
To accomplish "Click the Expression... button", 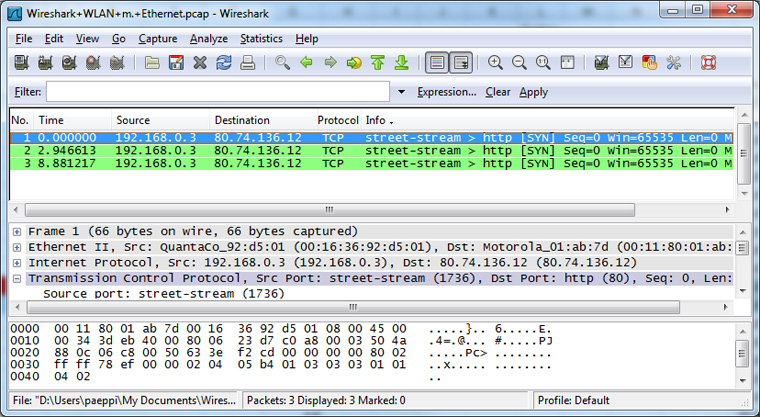I will coord(447,92).
